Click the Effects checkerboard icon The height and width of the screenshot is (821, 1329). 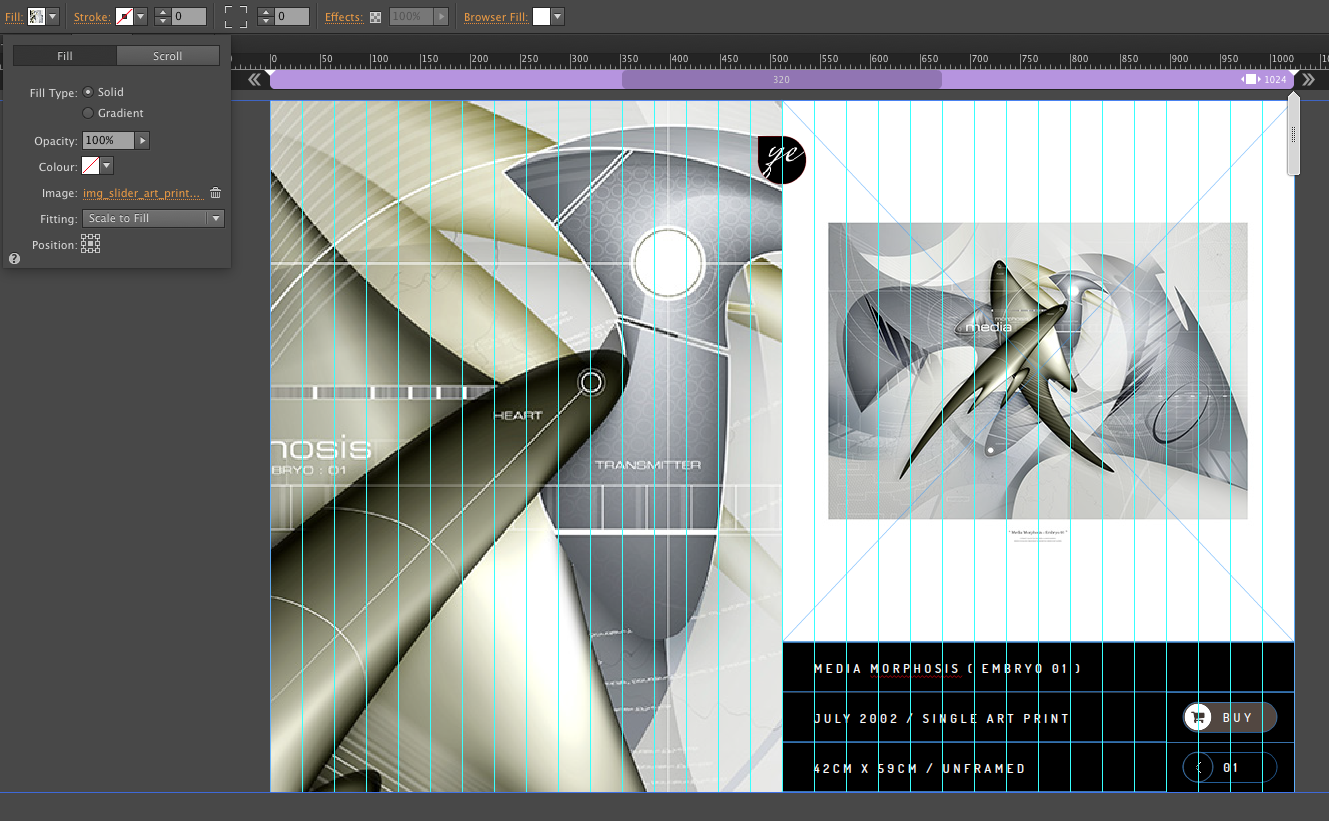[x=376, y=17]
